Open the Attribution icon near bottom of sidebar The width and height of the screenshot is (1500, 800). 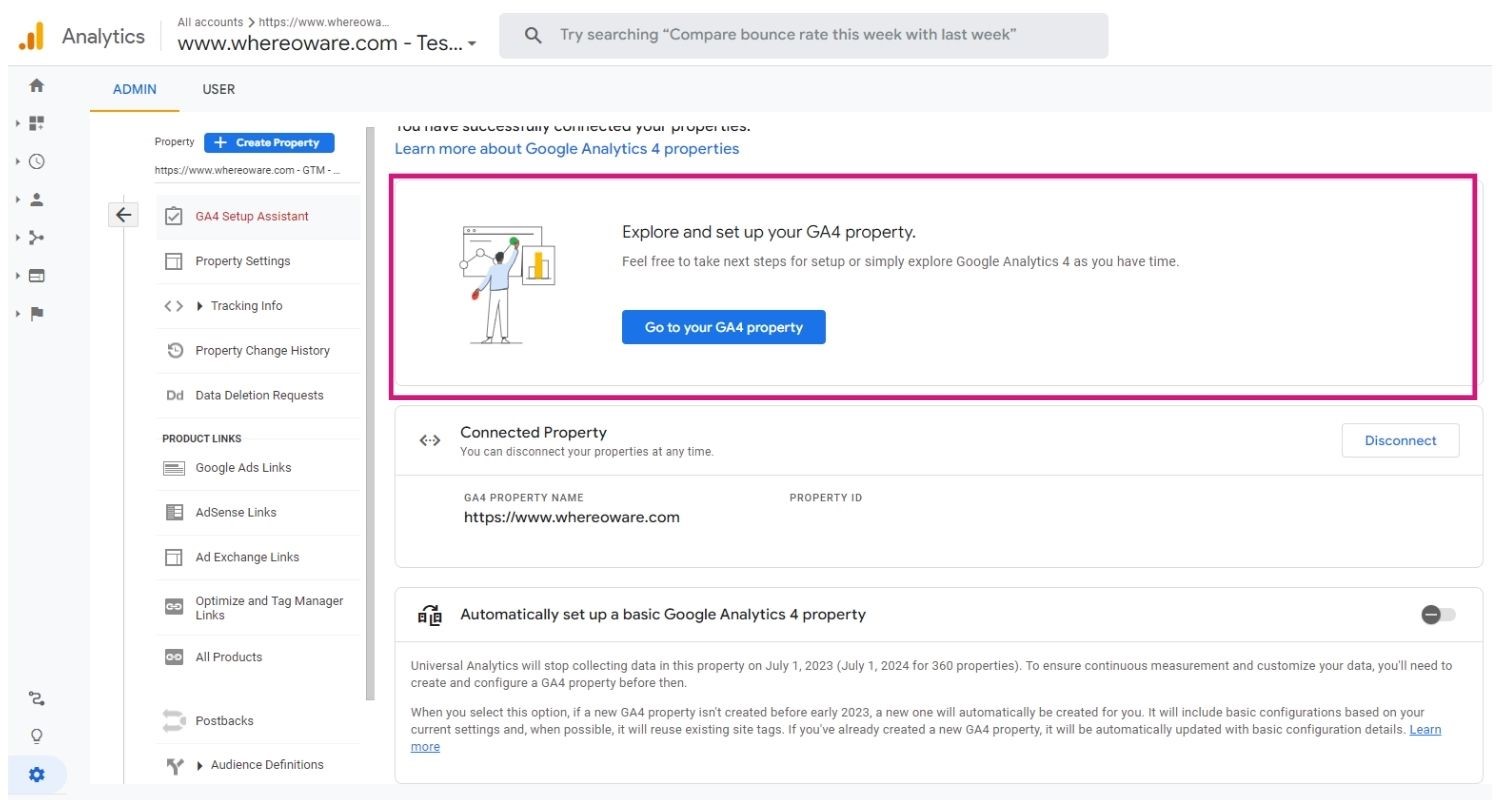[x=37, y=698]
